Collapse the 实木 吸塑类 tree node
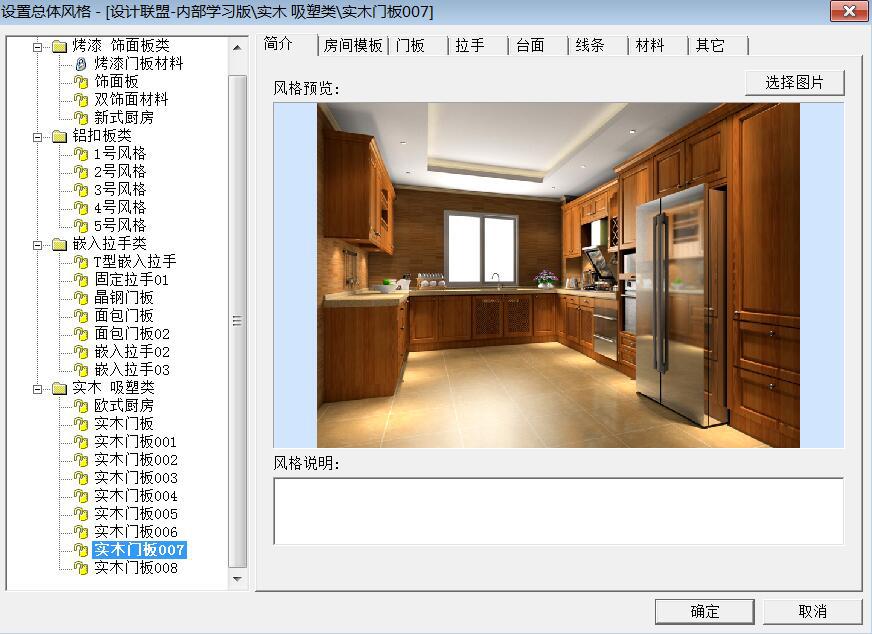The image size is (872, 634). 37,389
